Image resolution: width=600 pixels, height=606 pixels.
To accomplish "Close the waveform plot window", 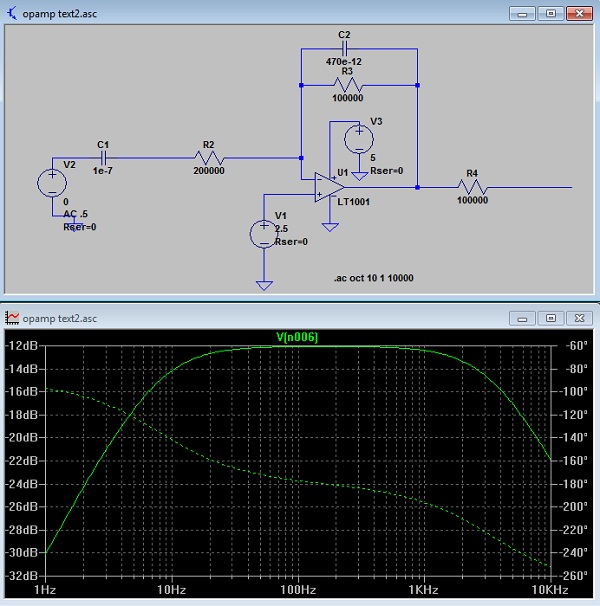I will pyautogui.click(x=578, y=318).
